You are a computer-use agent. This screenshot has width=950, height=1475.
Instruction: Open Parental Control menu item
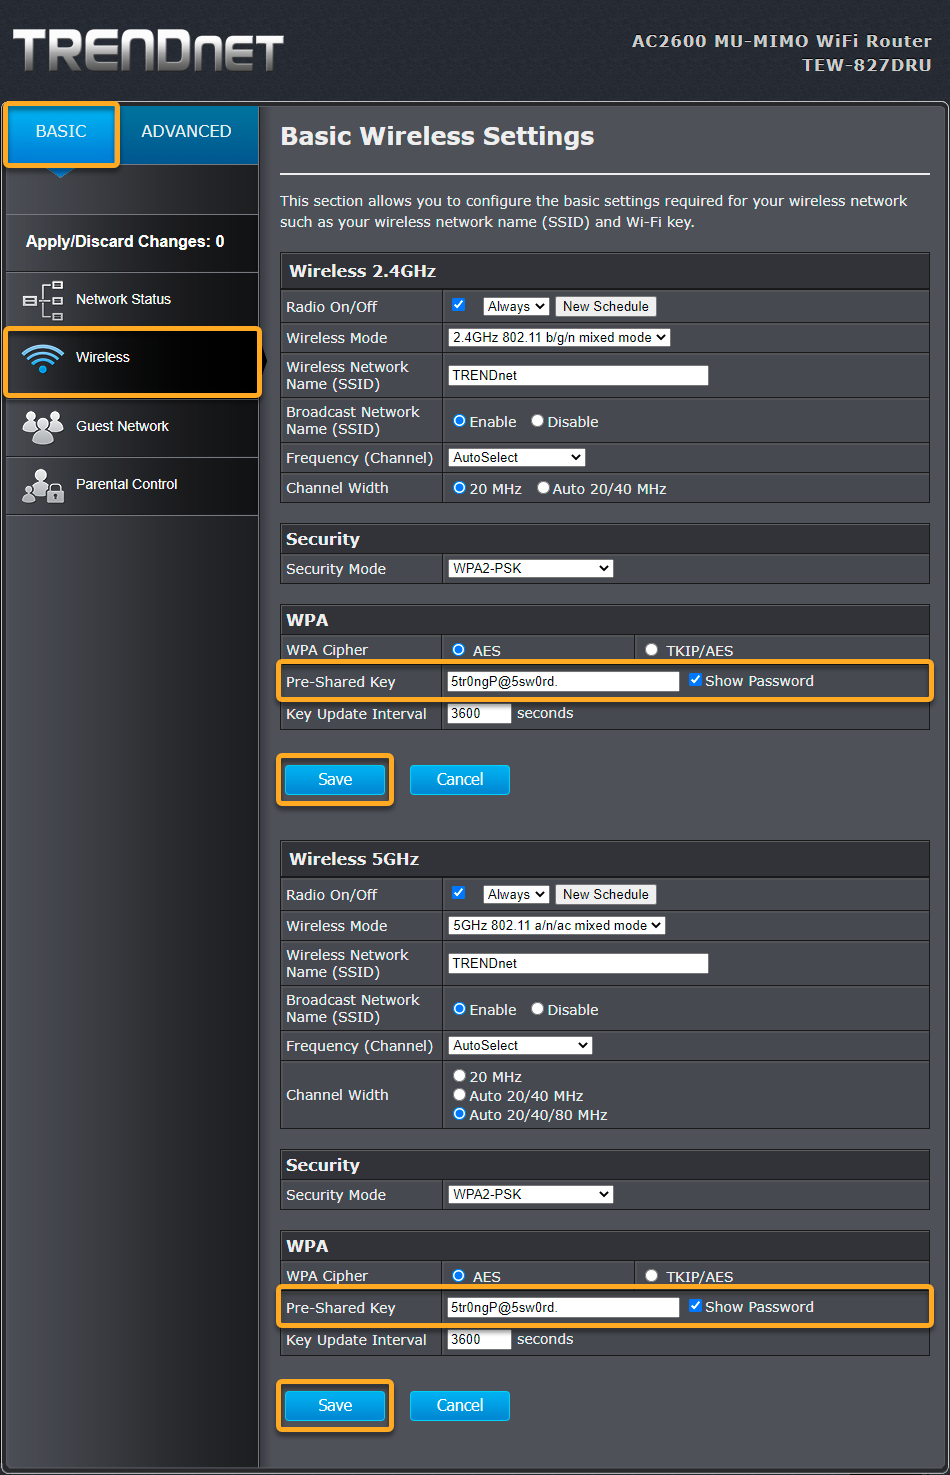(x=132, y=485)
